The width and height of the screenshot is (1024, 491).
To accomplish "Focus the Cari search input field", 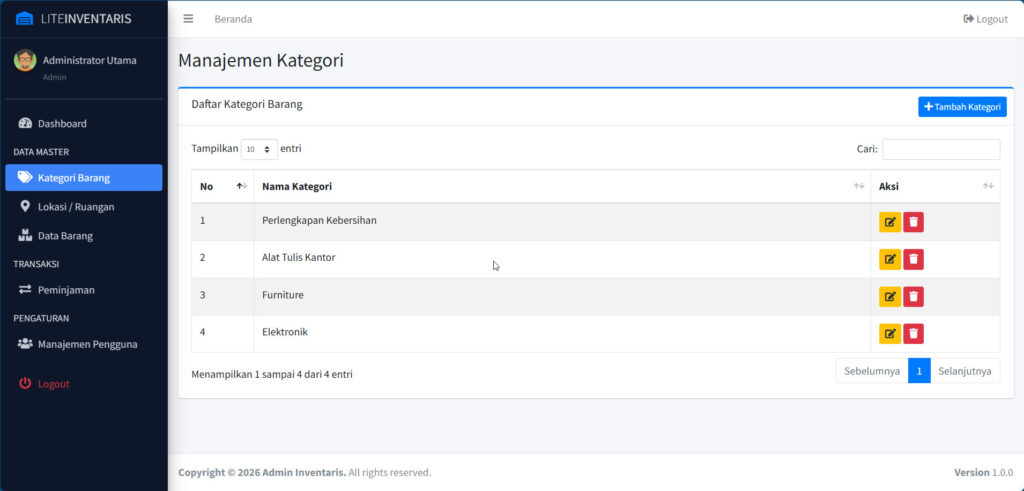I will 940,149.
